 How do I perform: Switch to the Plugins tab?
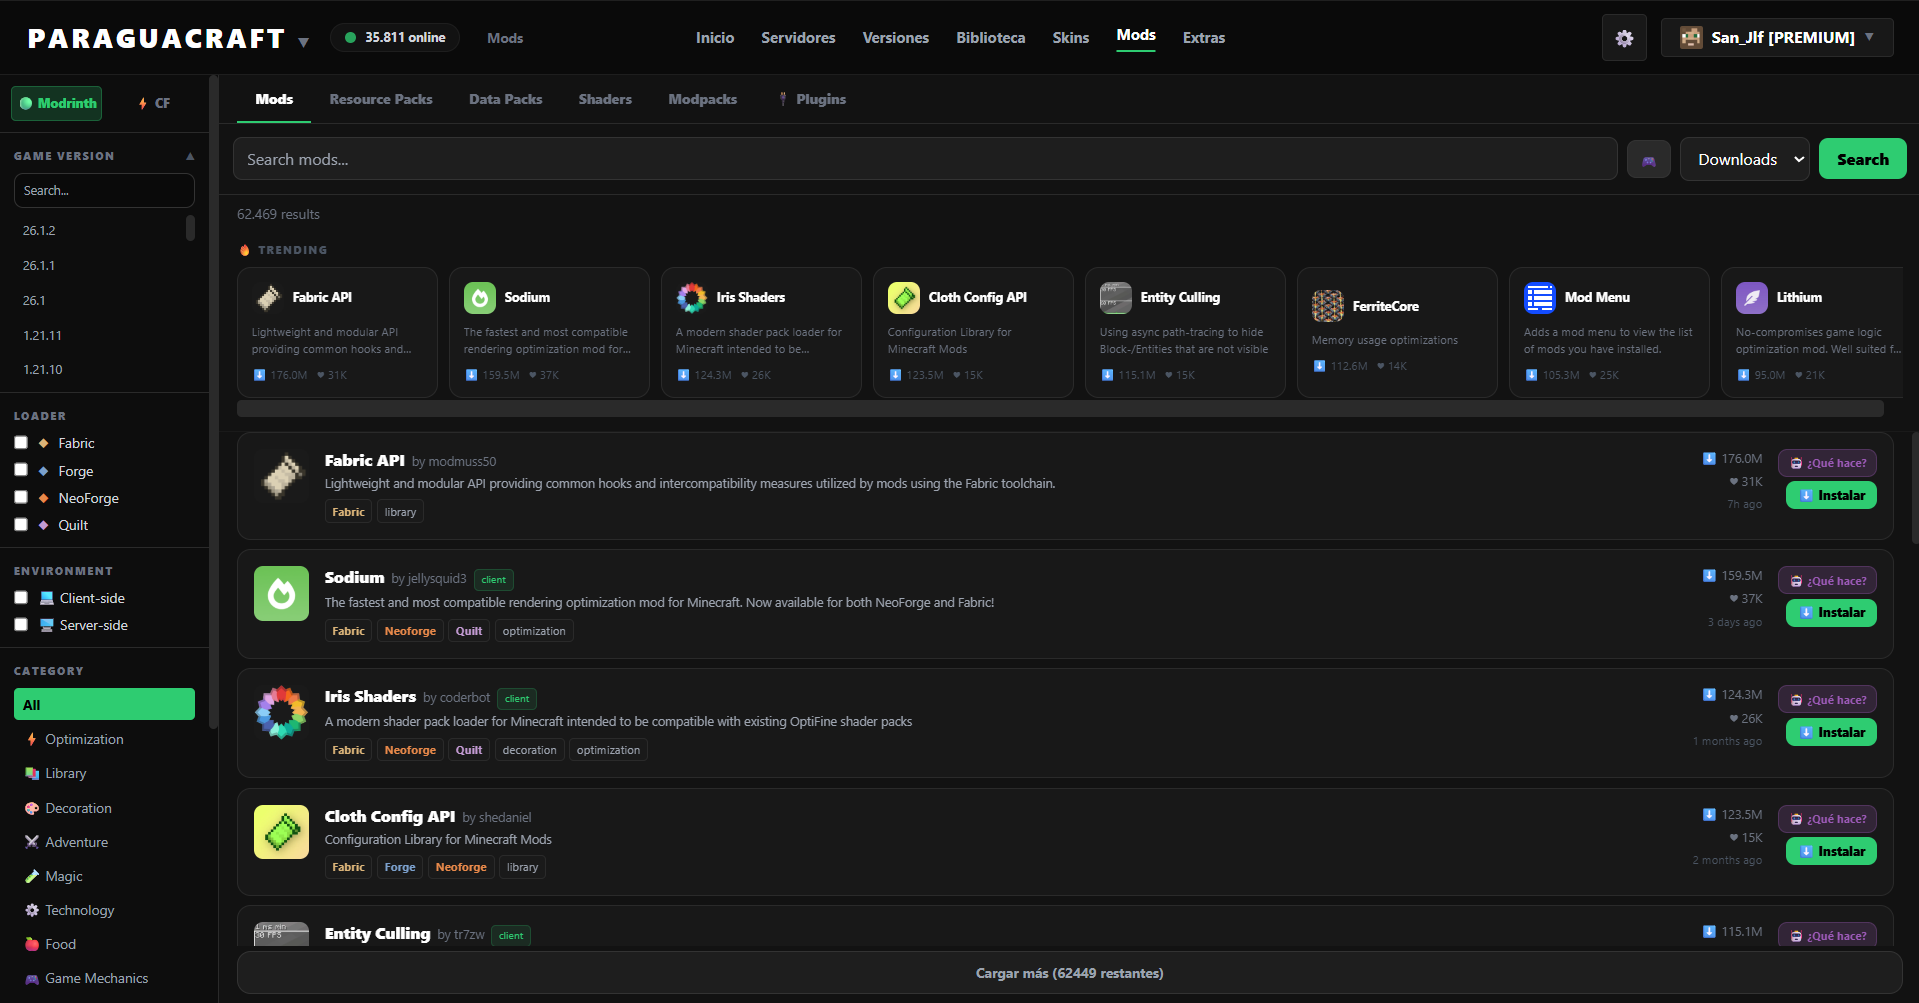(812, 99)
